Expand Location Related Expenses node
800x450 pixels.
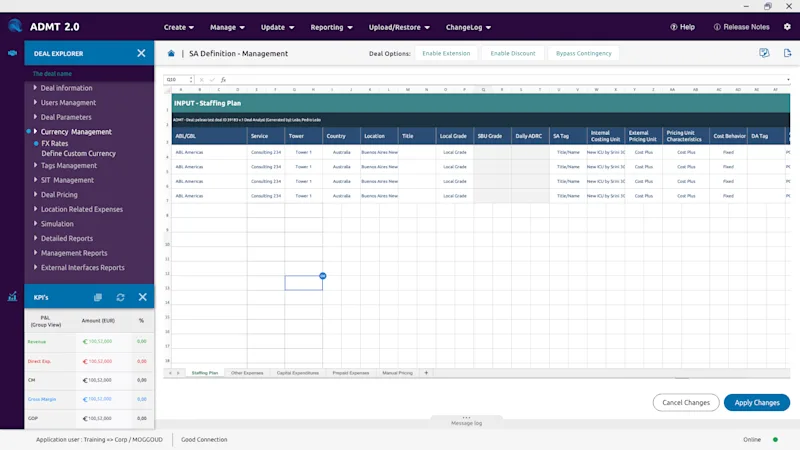coord(35,209)
